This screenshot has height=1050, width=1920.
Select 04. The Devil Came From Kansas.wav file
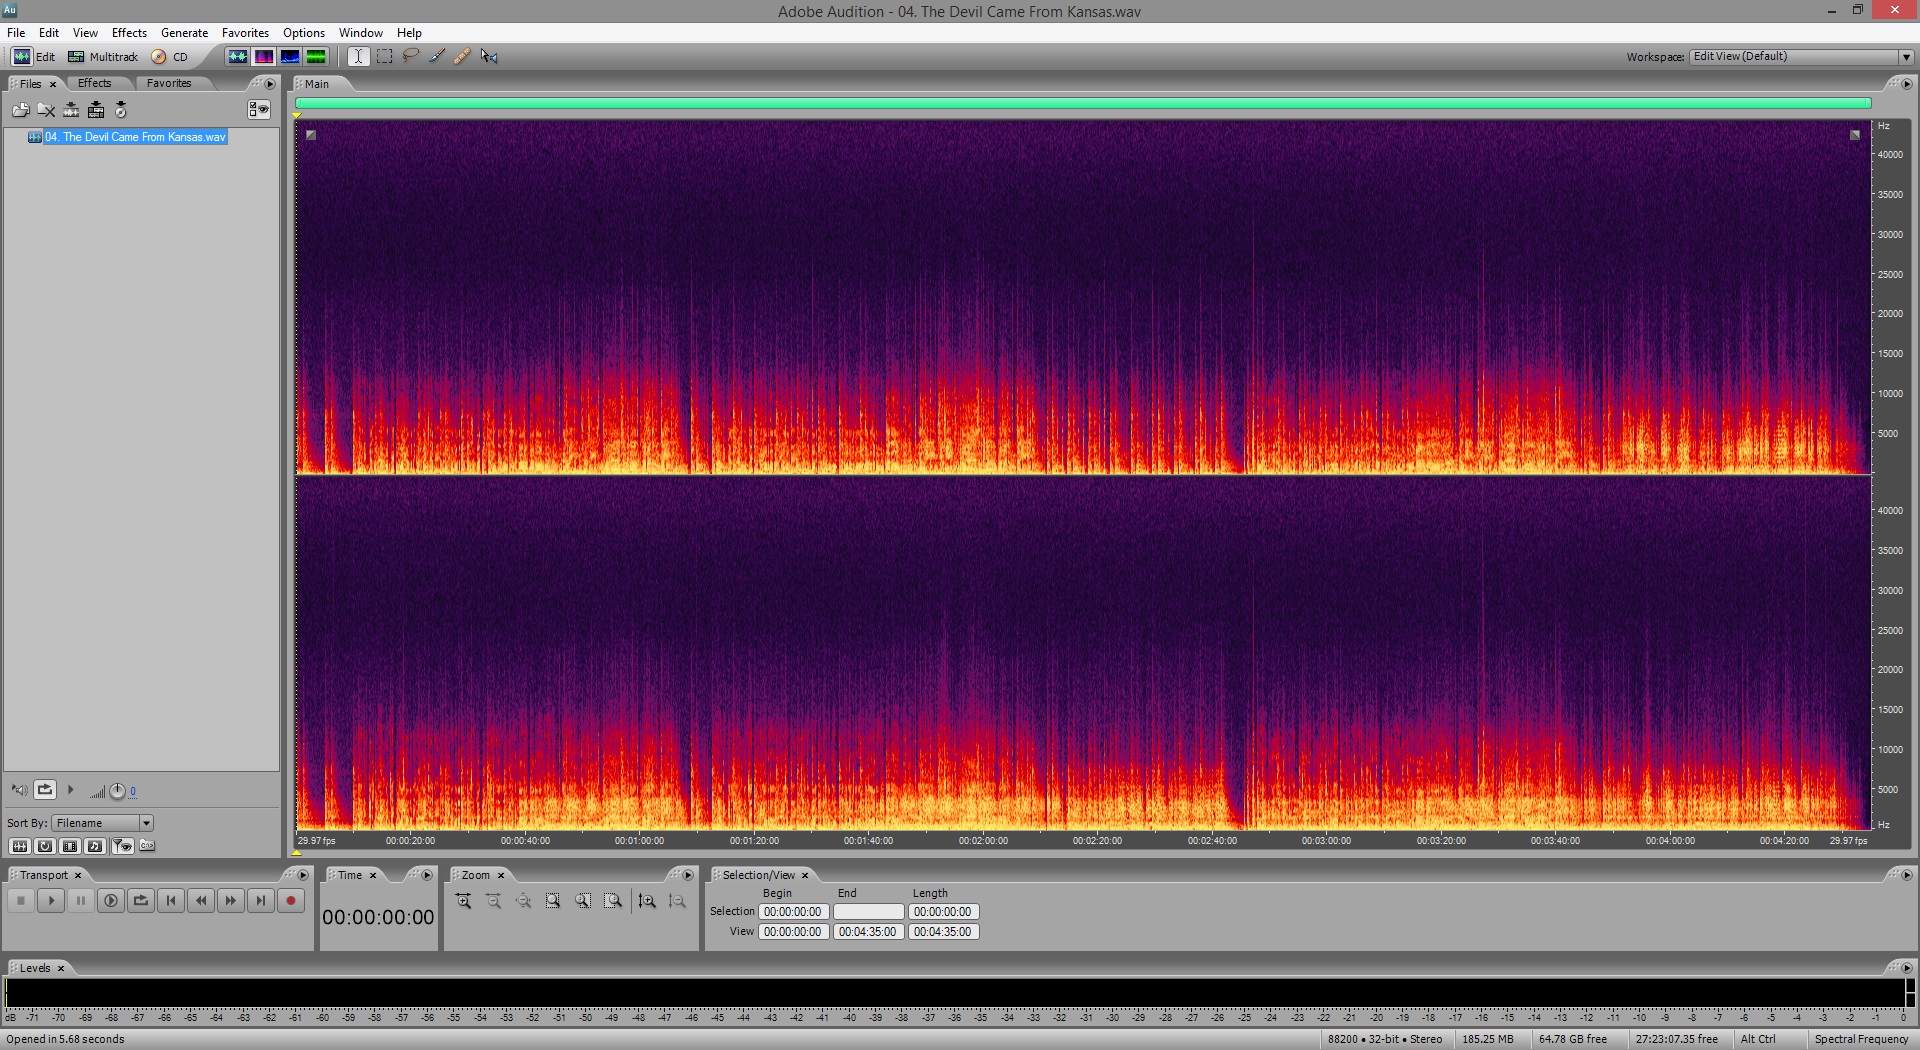coord(134,137)
